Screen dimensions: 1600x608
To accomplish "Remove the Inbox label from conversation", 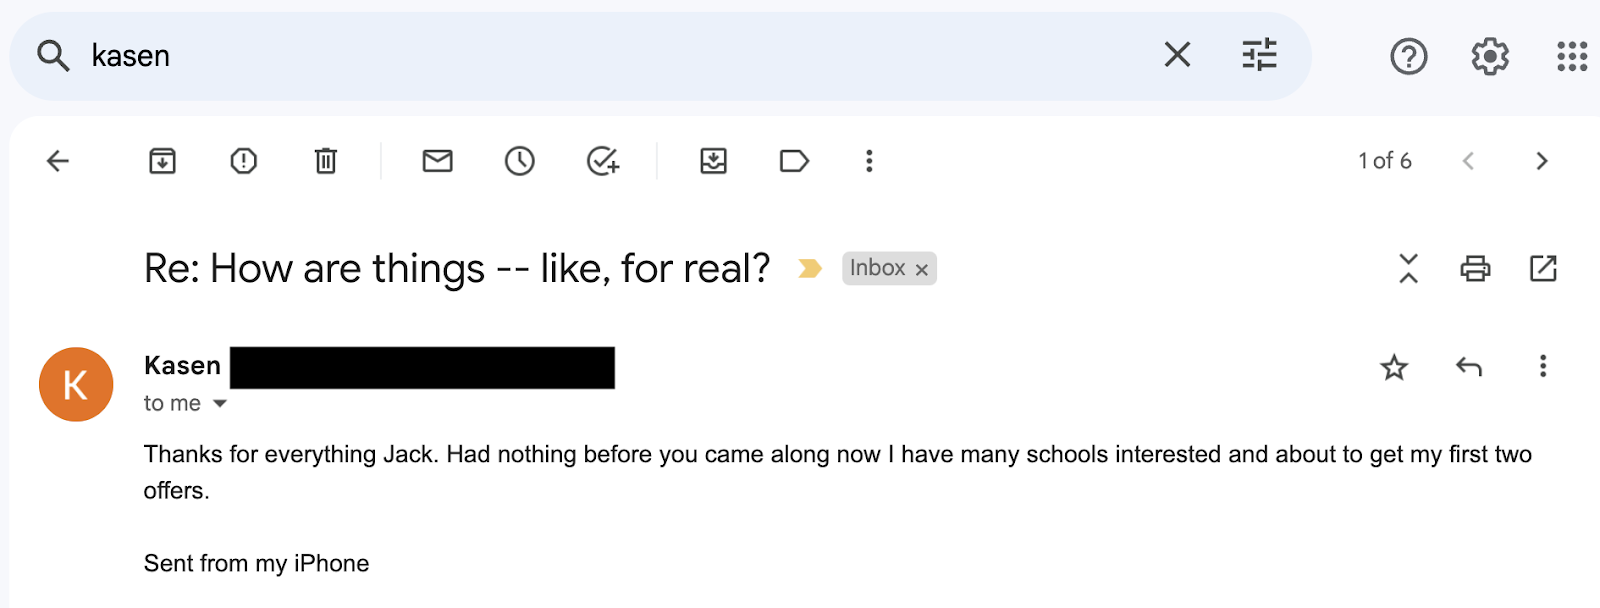I will tap(922, 269).
